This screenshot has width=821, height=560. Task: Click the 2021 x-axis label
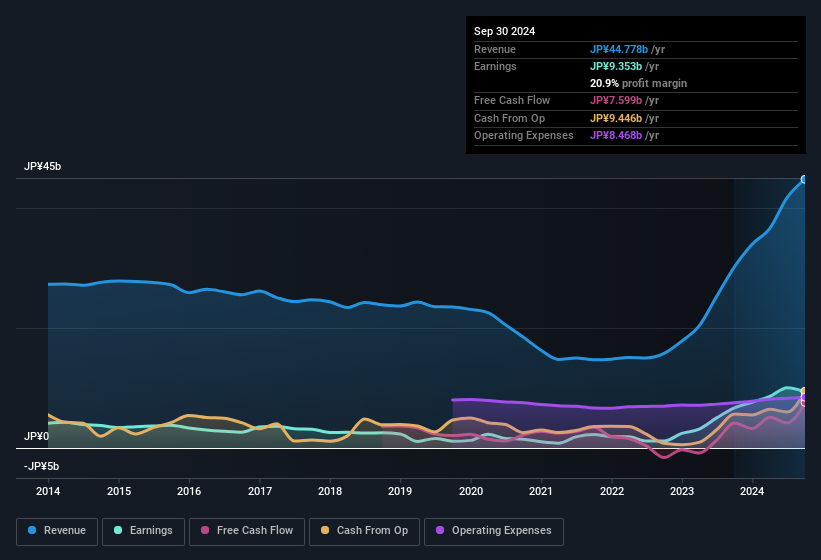point(541,491)
